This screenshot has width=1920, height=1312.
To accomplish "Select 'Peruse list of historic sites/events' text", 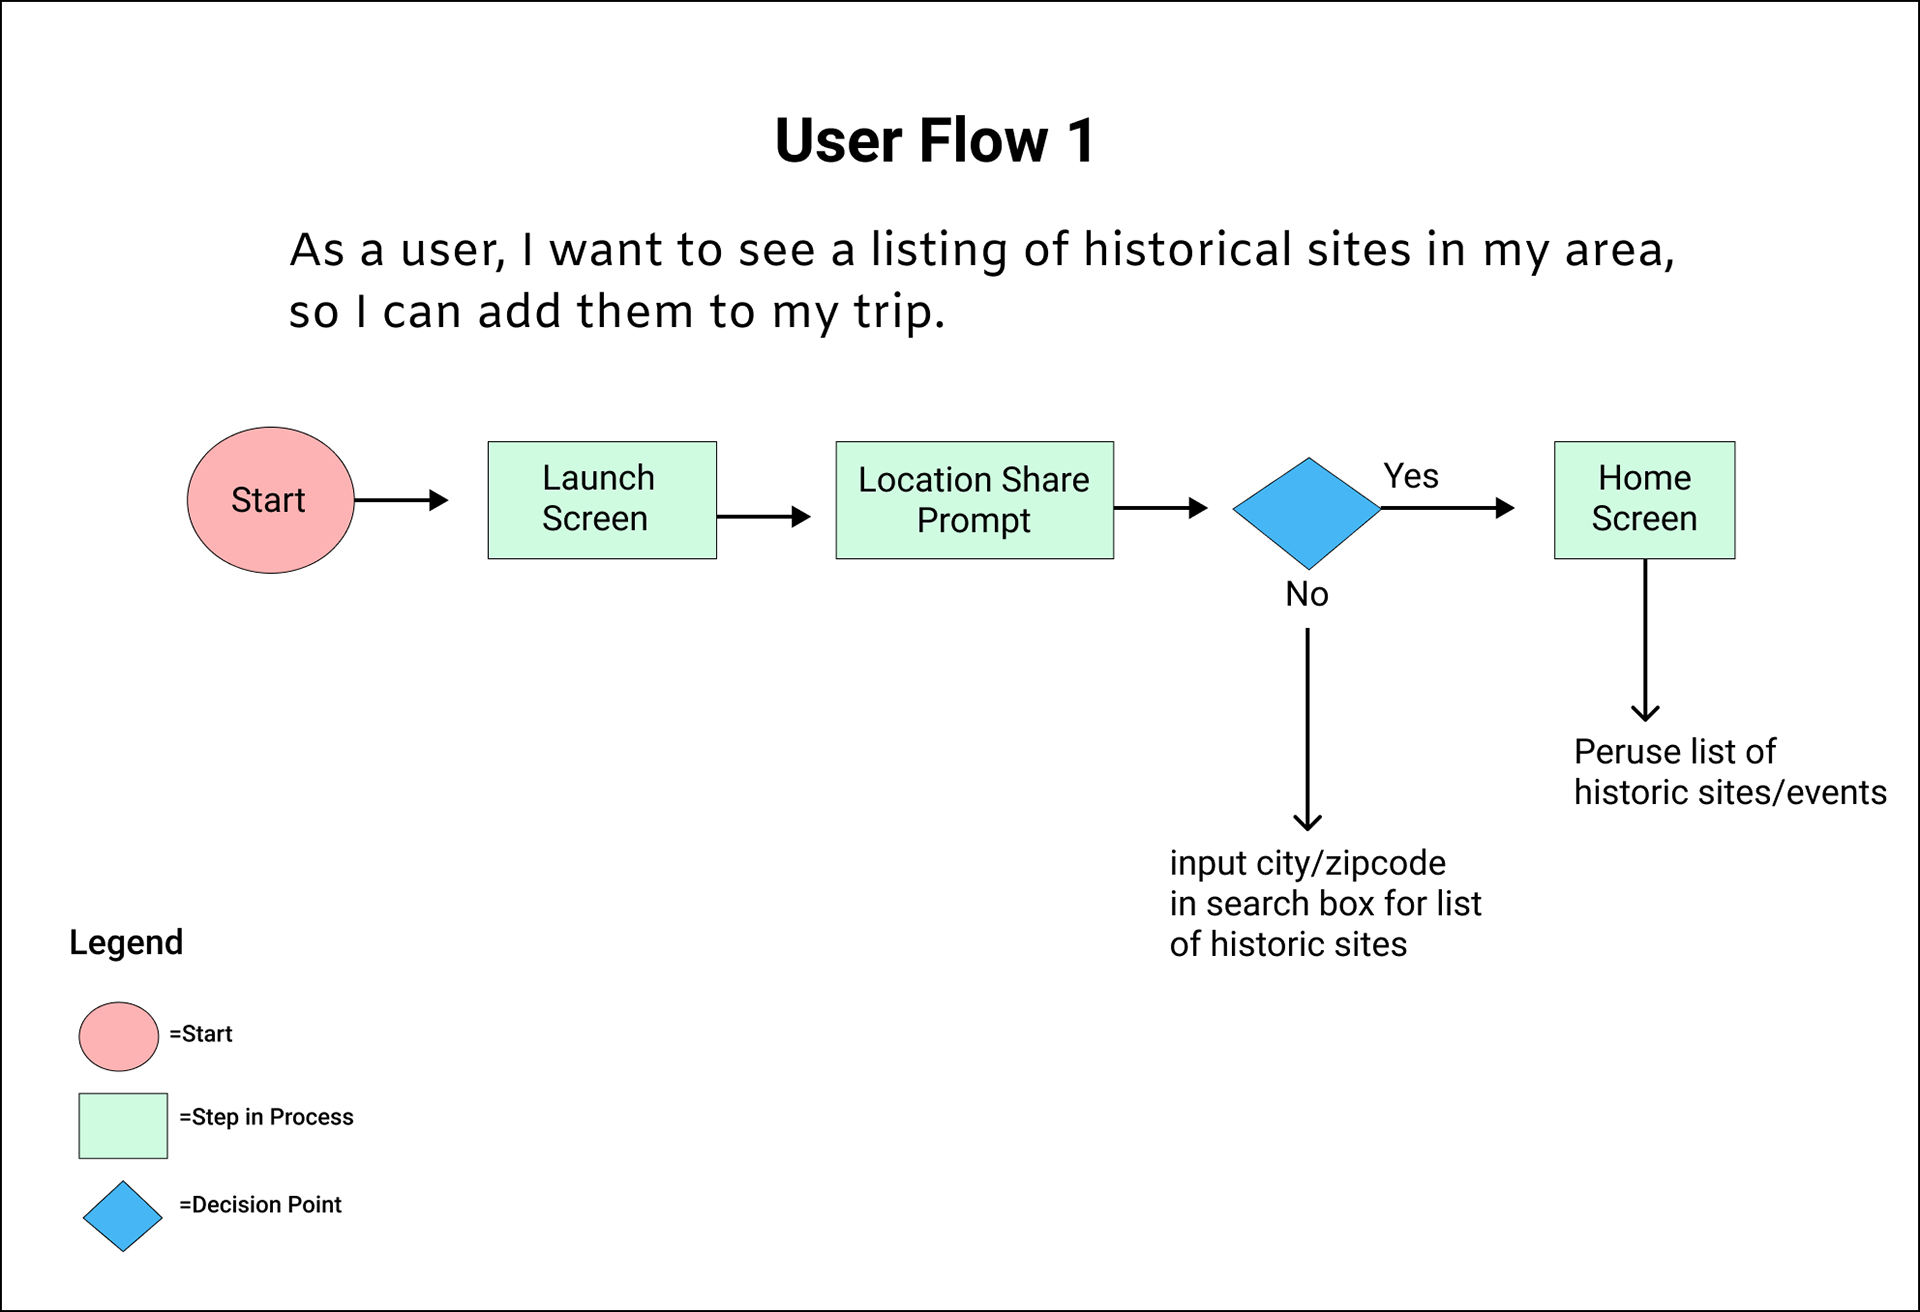I will [1730, 772].
